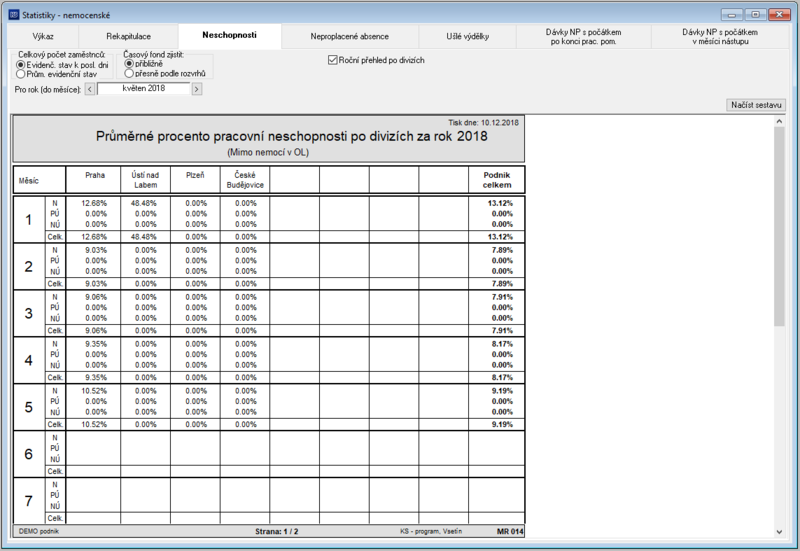Click the report title Průměrné procento pracovní neschopnosti
This screenshot has height=551, width=800.
[291, 136]
